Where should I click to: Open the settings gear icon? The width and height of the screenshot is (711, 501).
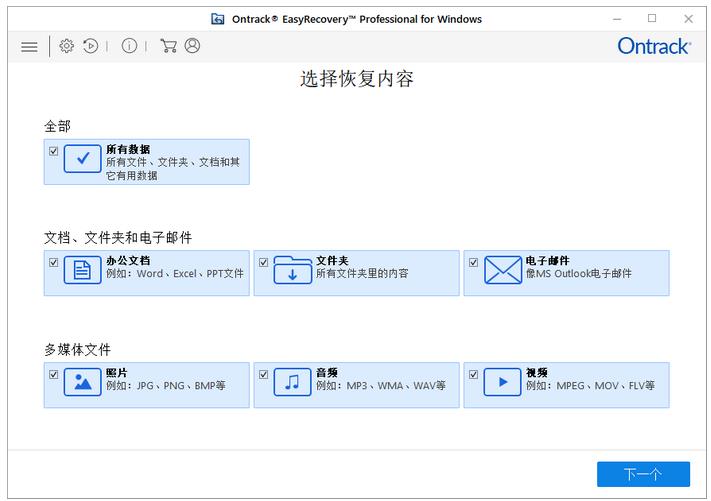[x=66, y=46]
